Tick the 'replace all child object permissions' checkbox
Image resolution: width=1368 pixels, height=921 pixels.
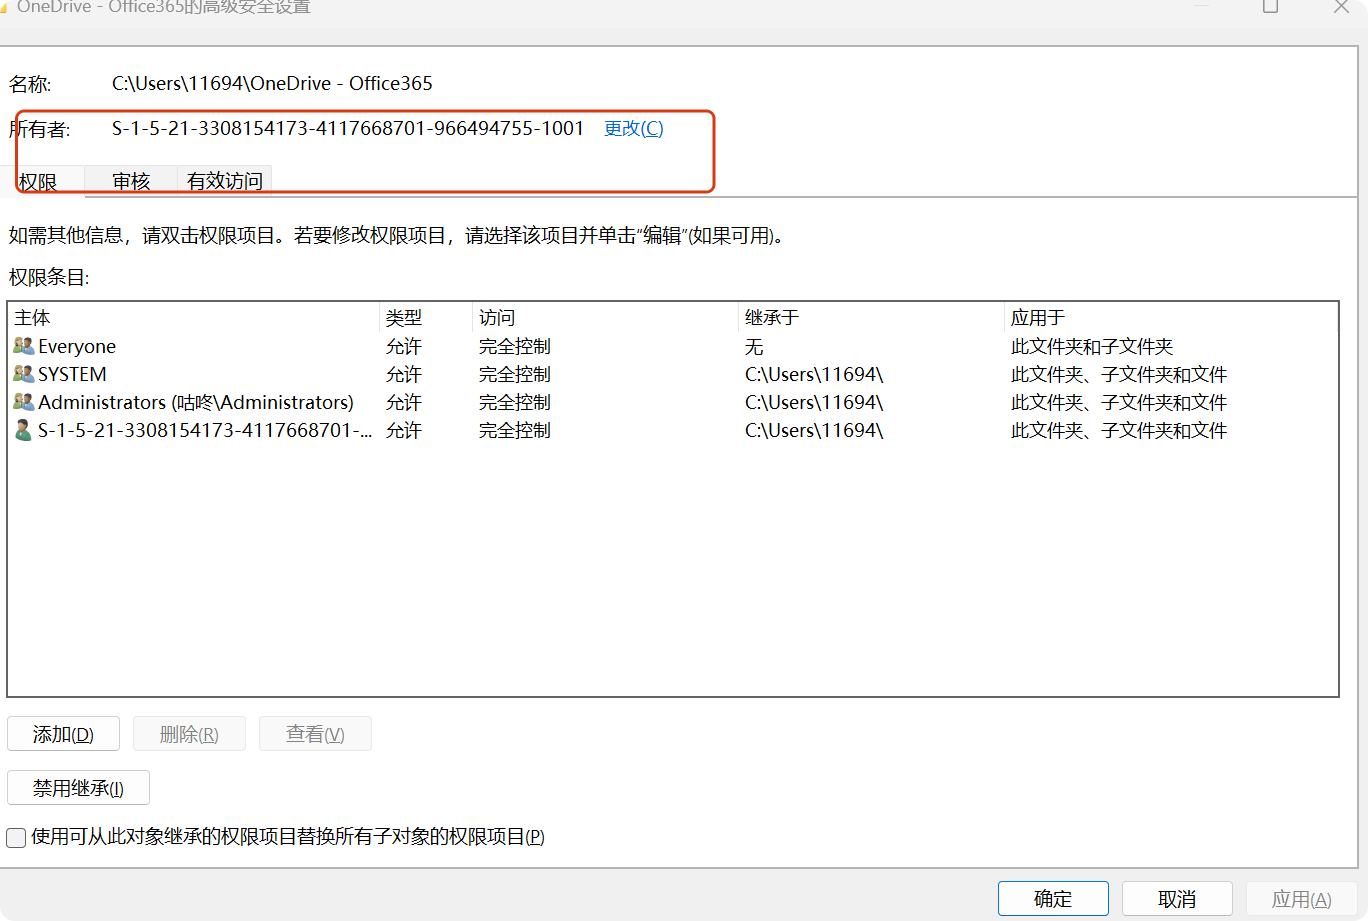[x=16, y=837]
